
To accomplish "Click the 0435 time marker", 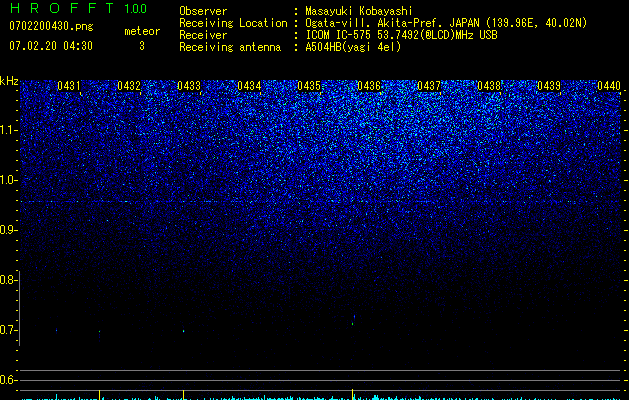I will point(309,86).
